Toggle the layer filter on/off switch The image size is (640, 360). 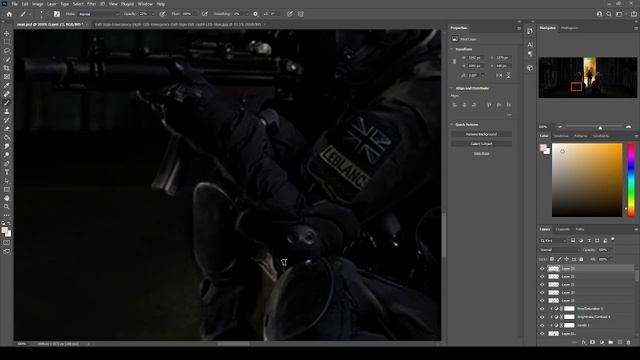tap(613, 240)
